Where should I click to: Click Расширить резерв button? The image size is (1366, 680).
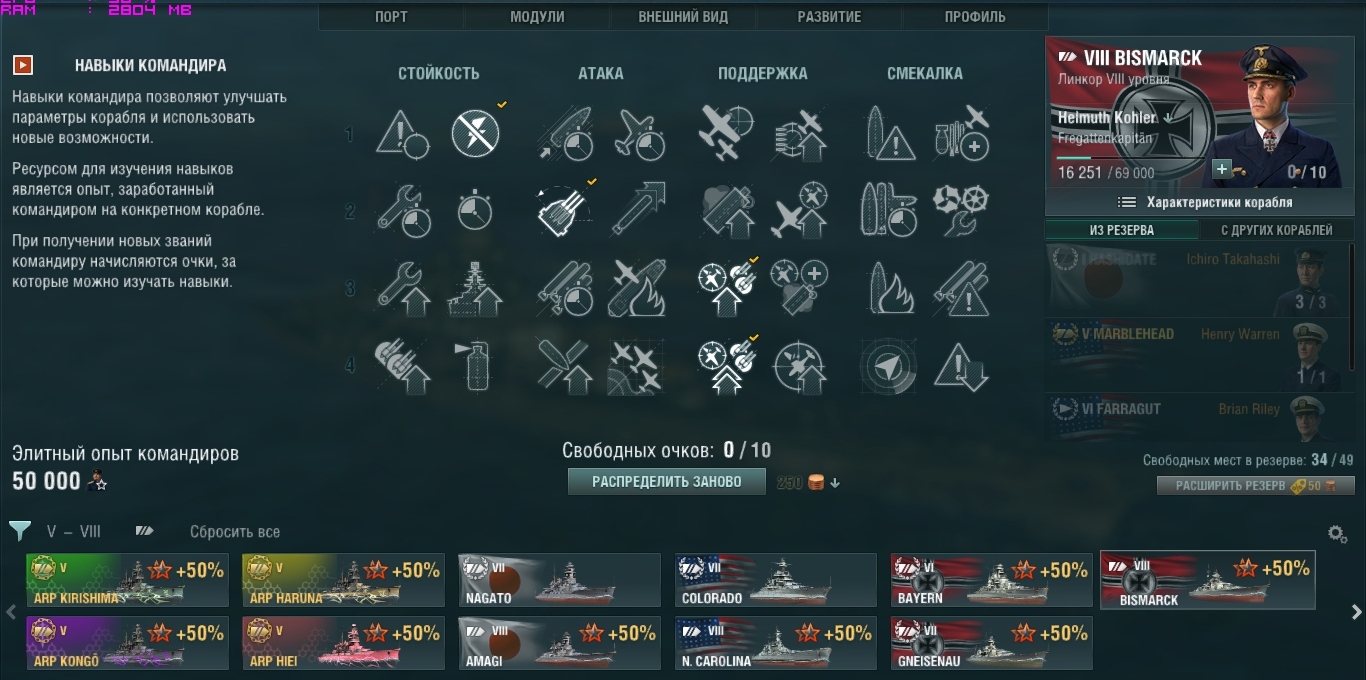click(1255, 486)
